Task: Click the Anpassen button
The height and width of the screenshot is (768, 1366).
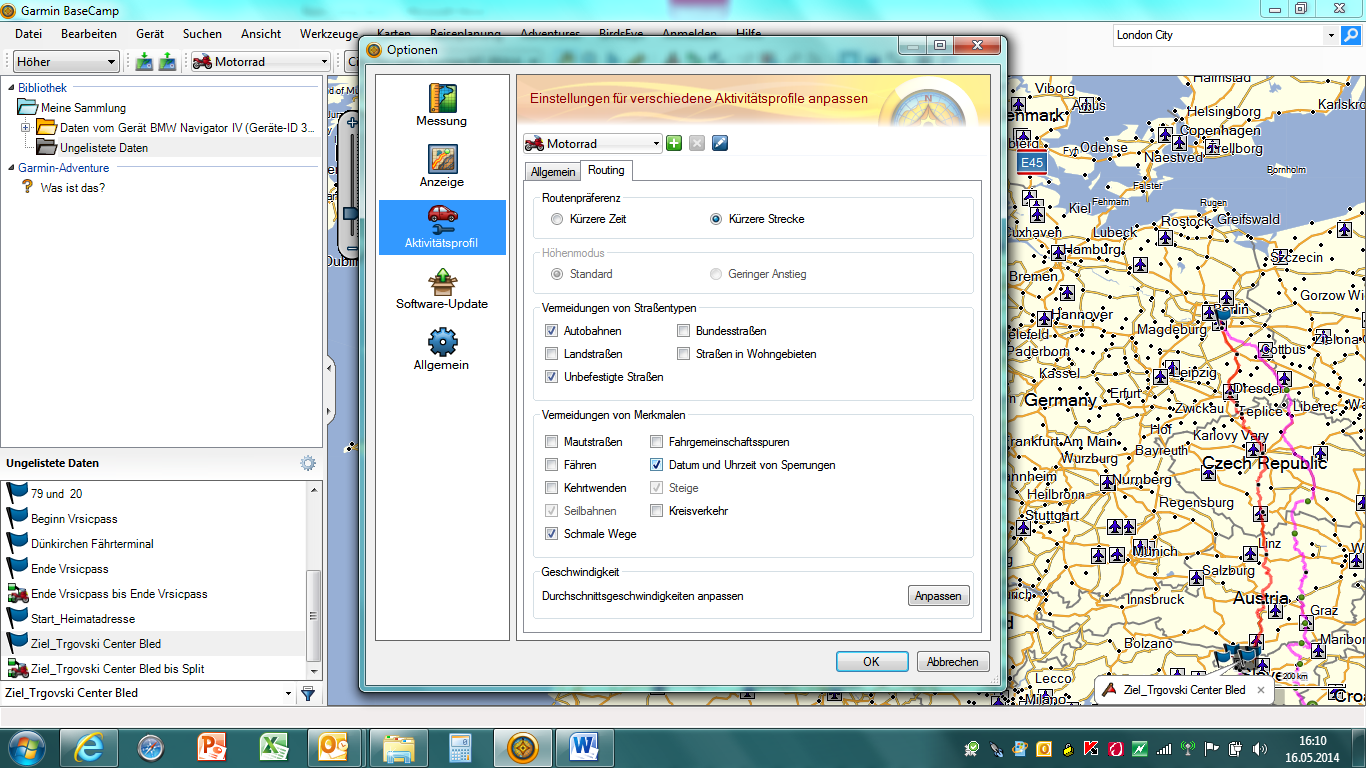Action: [x=938, y=596]
